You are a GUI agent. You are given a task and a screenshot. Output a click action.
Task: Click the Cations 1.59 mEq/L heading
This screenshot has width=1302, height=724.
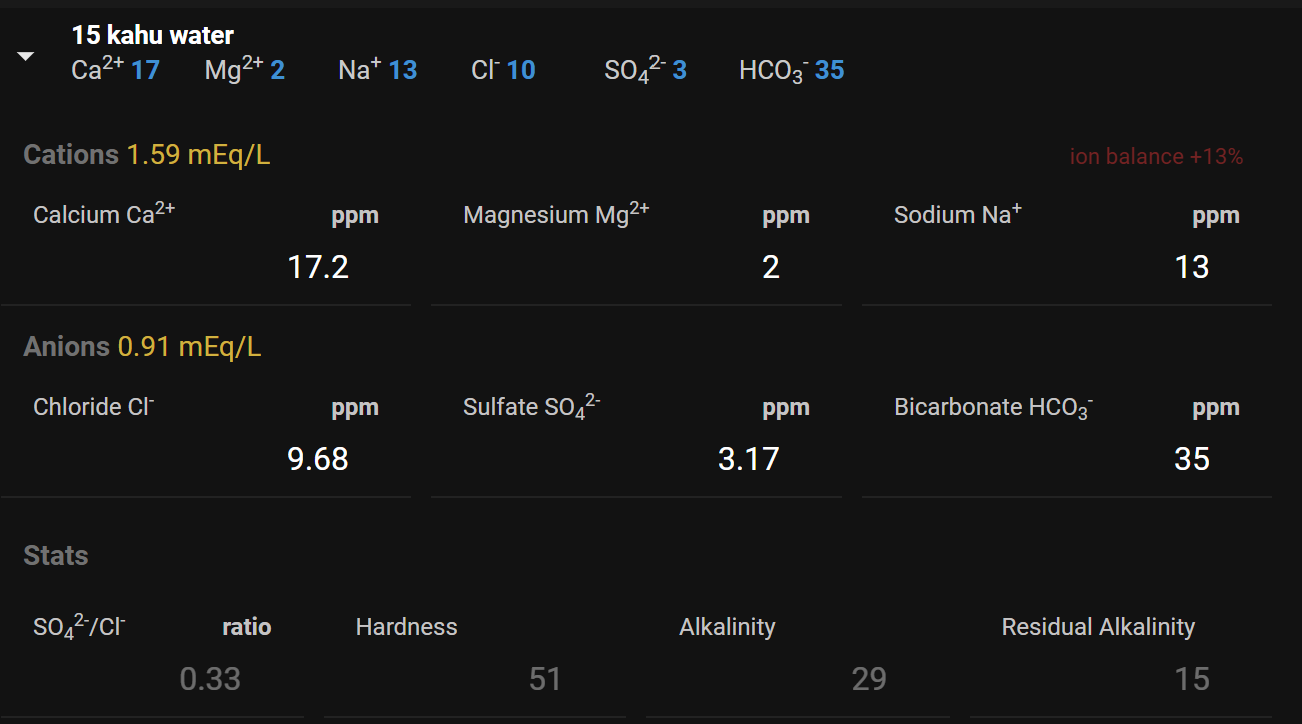pyautogui.click(x=146, y=155)
